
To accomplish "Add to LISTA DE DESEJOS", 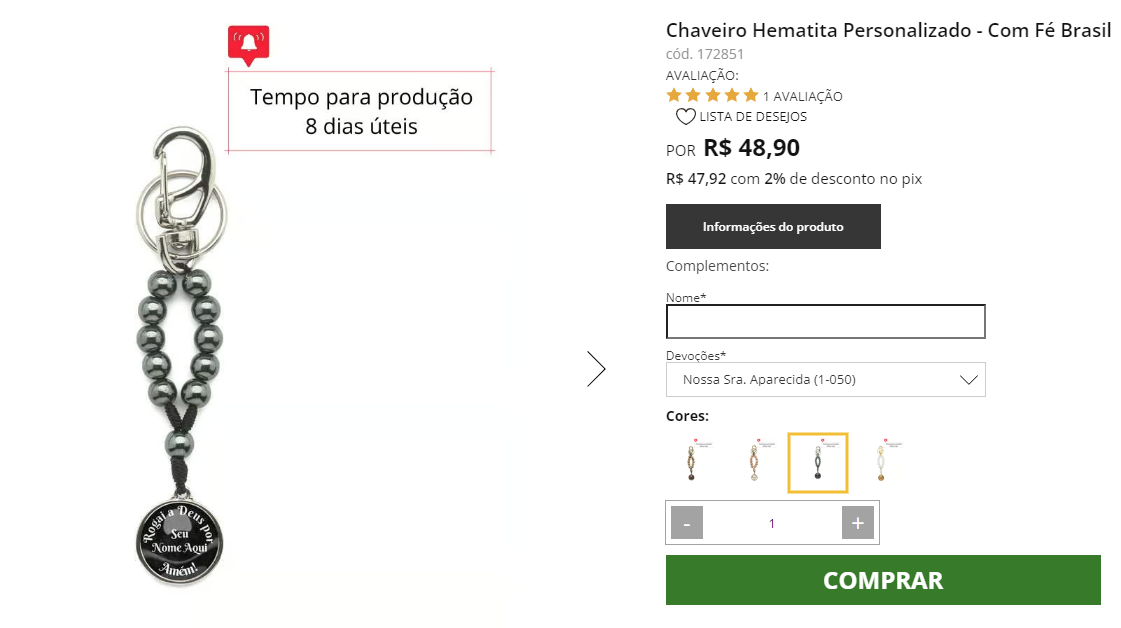I will [753, 117].
